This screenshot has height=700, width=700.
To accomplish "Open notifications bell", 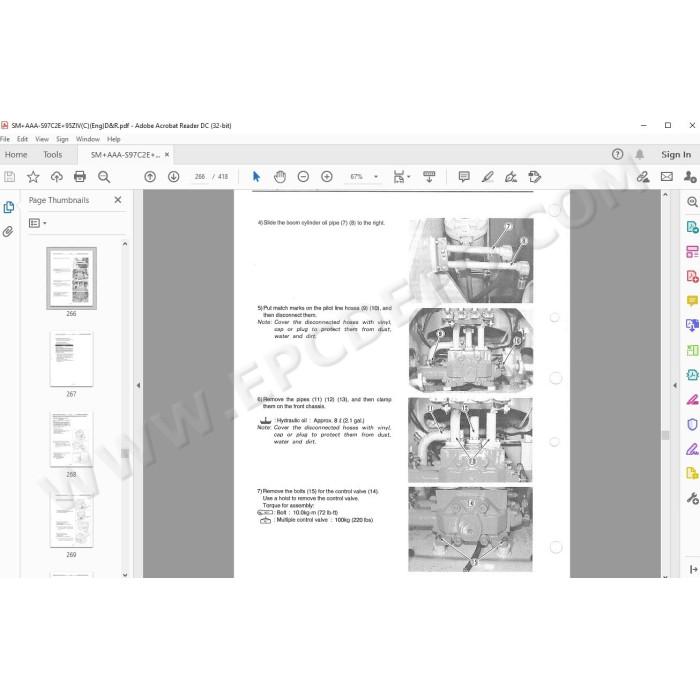I will (640, 154).
